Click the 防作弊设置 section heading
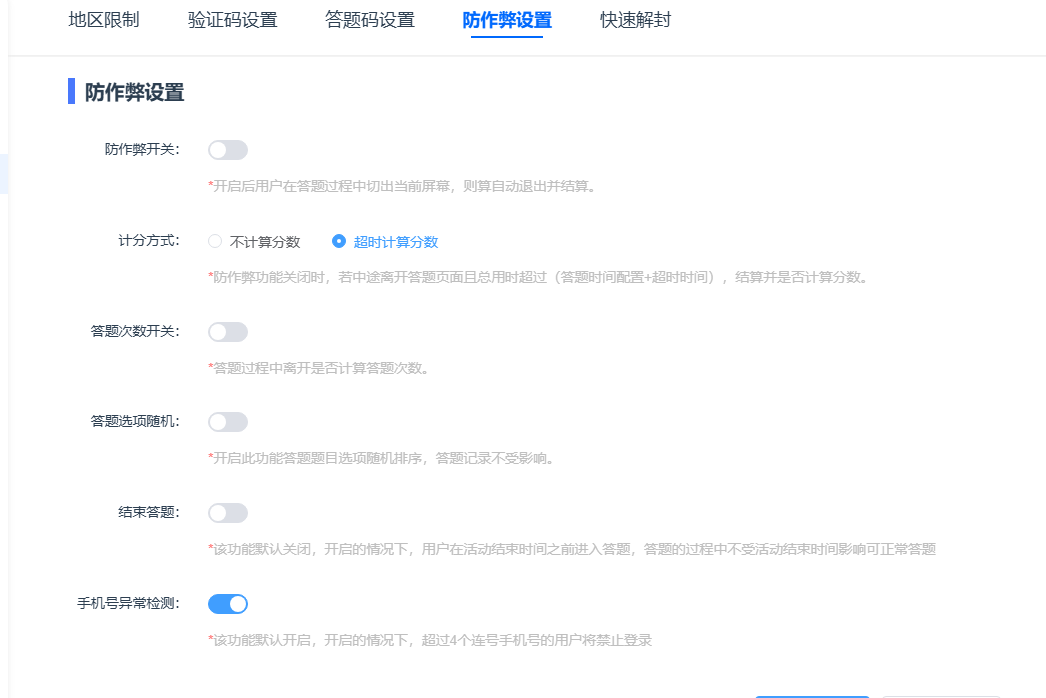 134,92
